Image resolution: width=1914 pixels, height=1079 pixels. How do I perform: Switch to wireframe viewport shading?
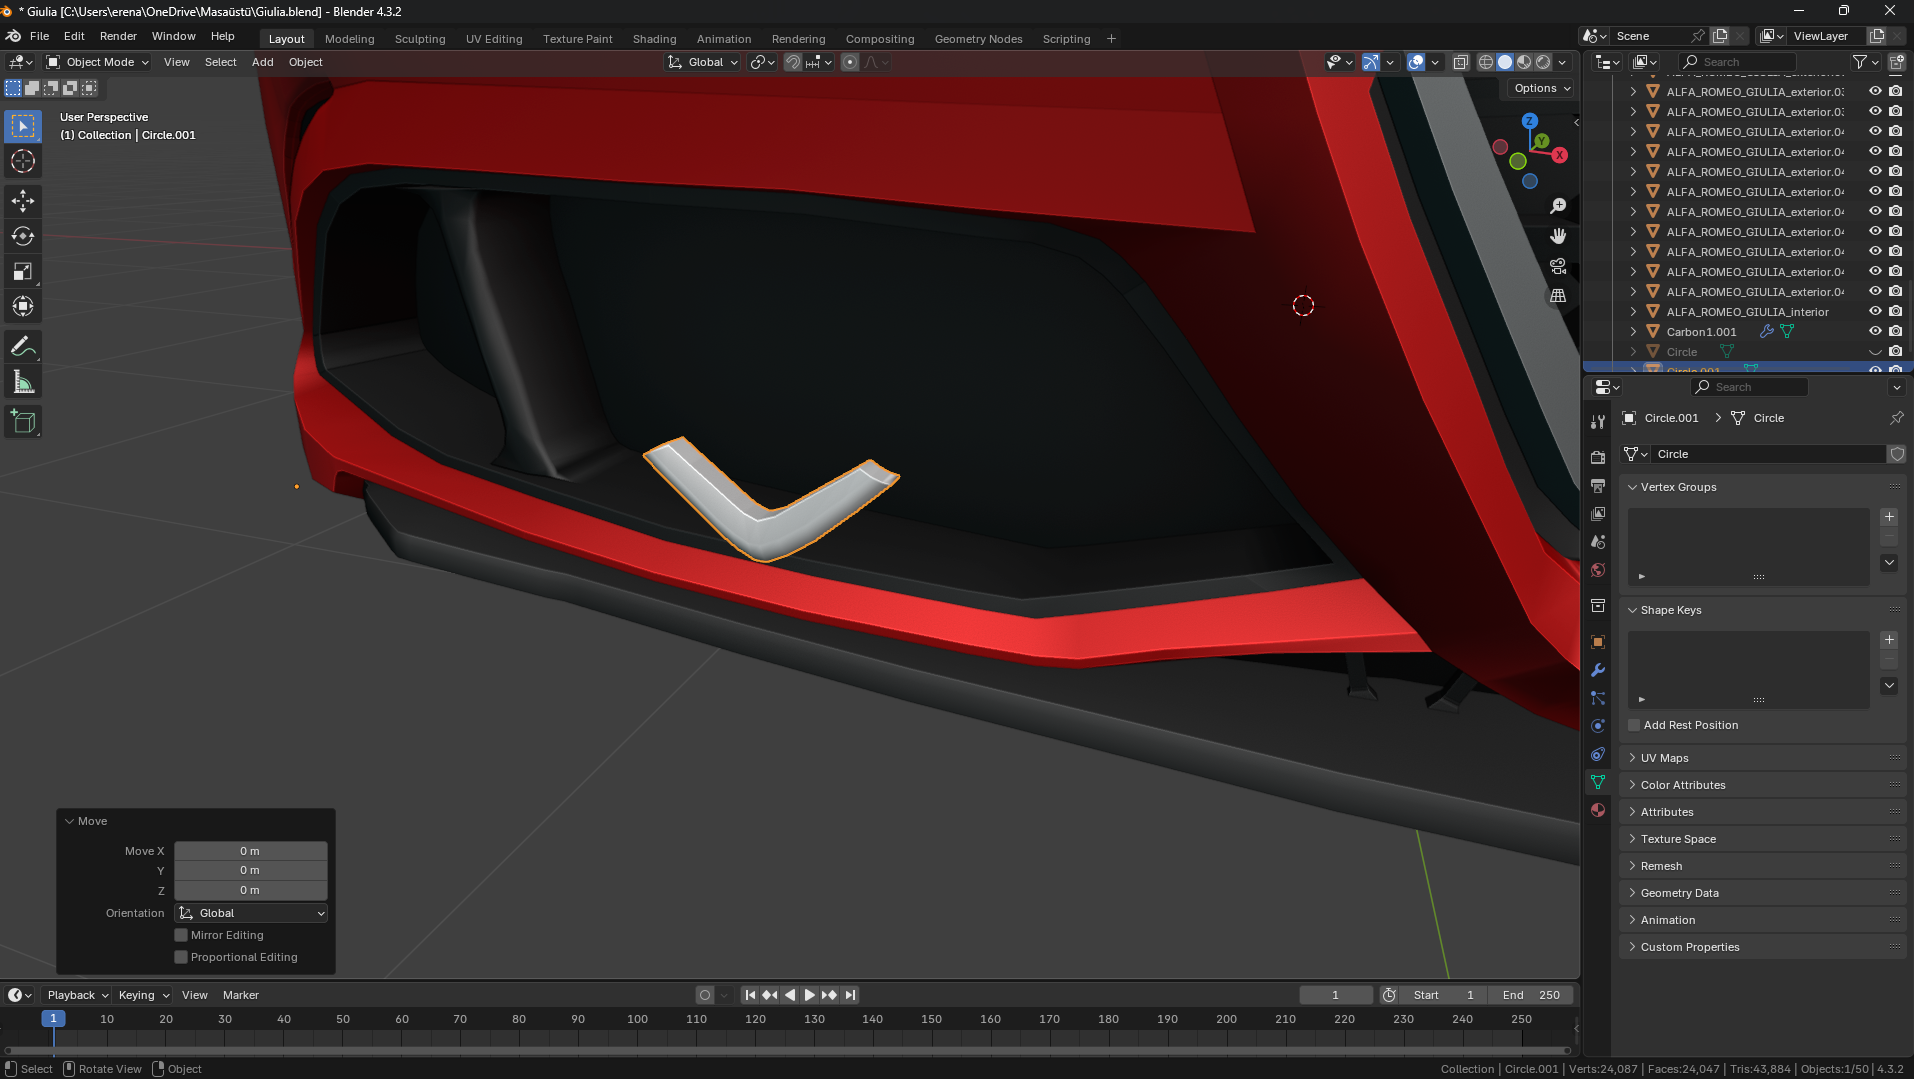tap(1486, 62)
